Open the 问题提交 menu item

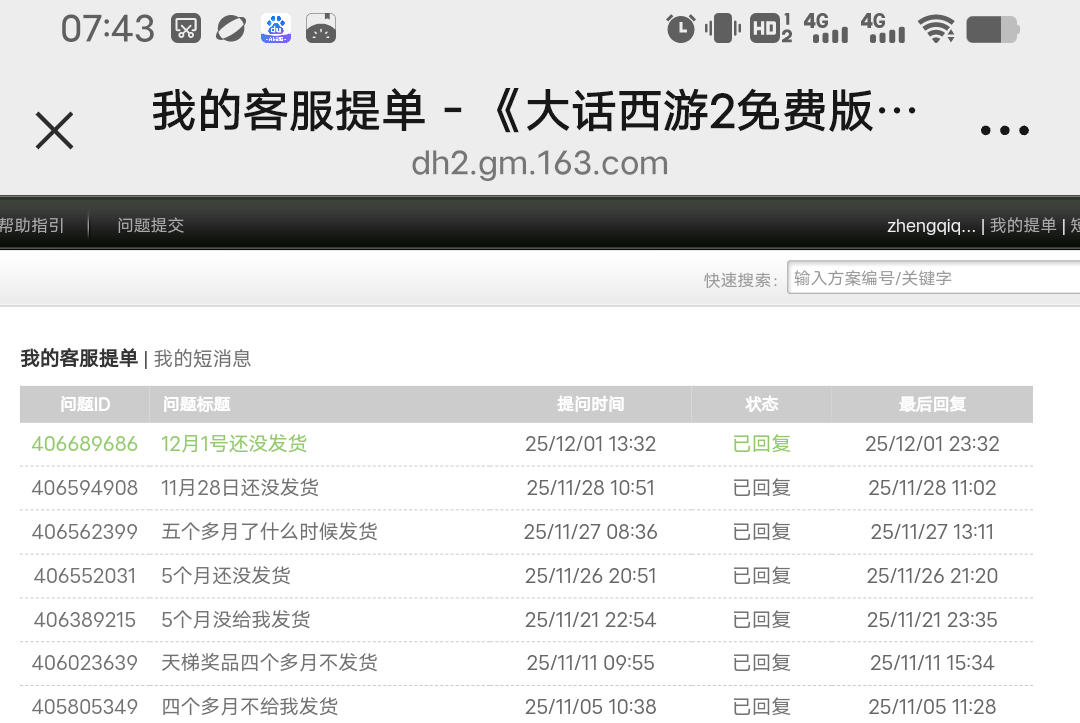pos(150,226)
